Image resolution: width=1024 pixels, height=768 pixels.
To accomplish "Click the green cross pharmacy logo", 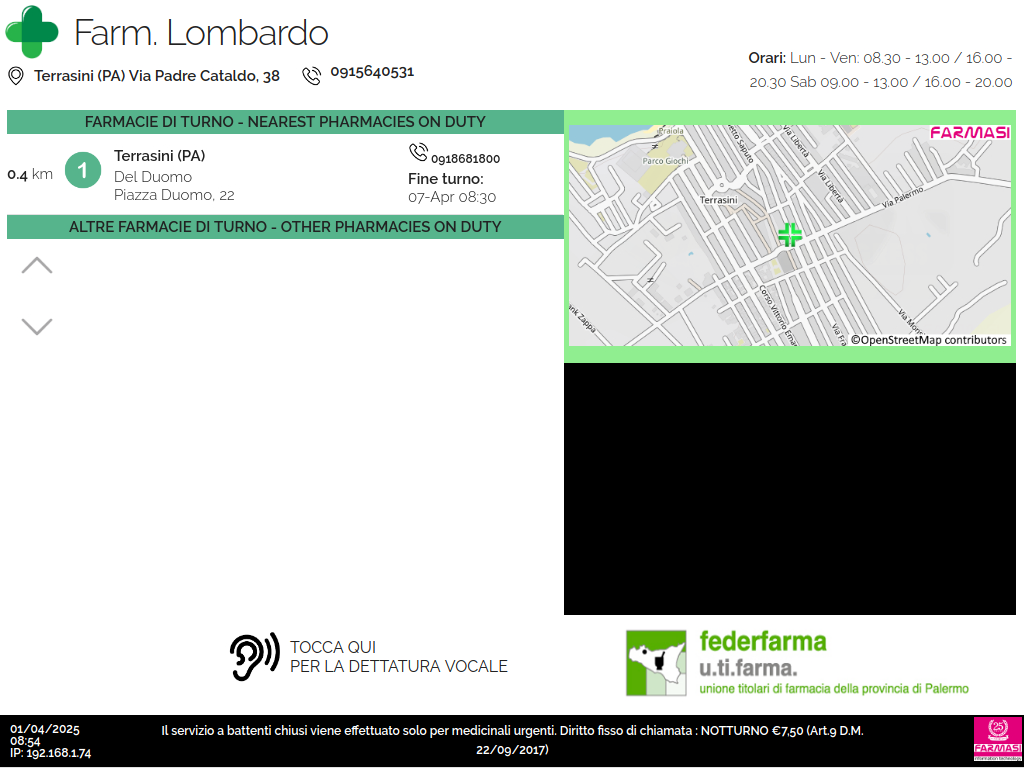I will point(32,32).
